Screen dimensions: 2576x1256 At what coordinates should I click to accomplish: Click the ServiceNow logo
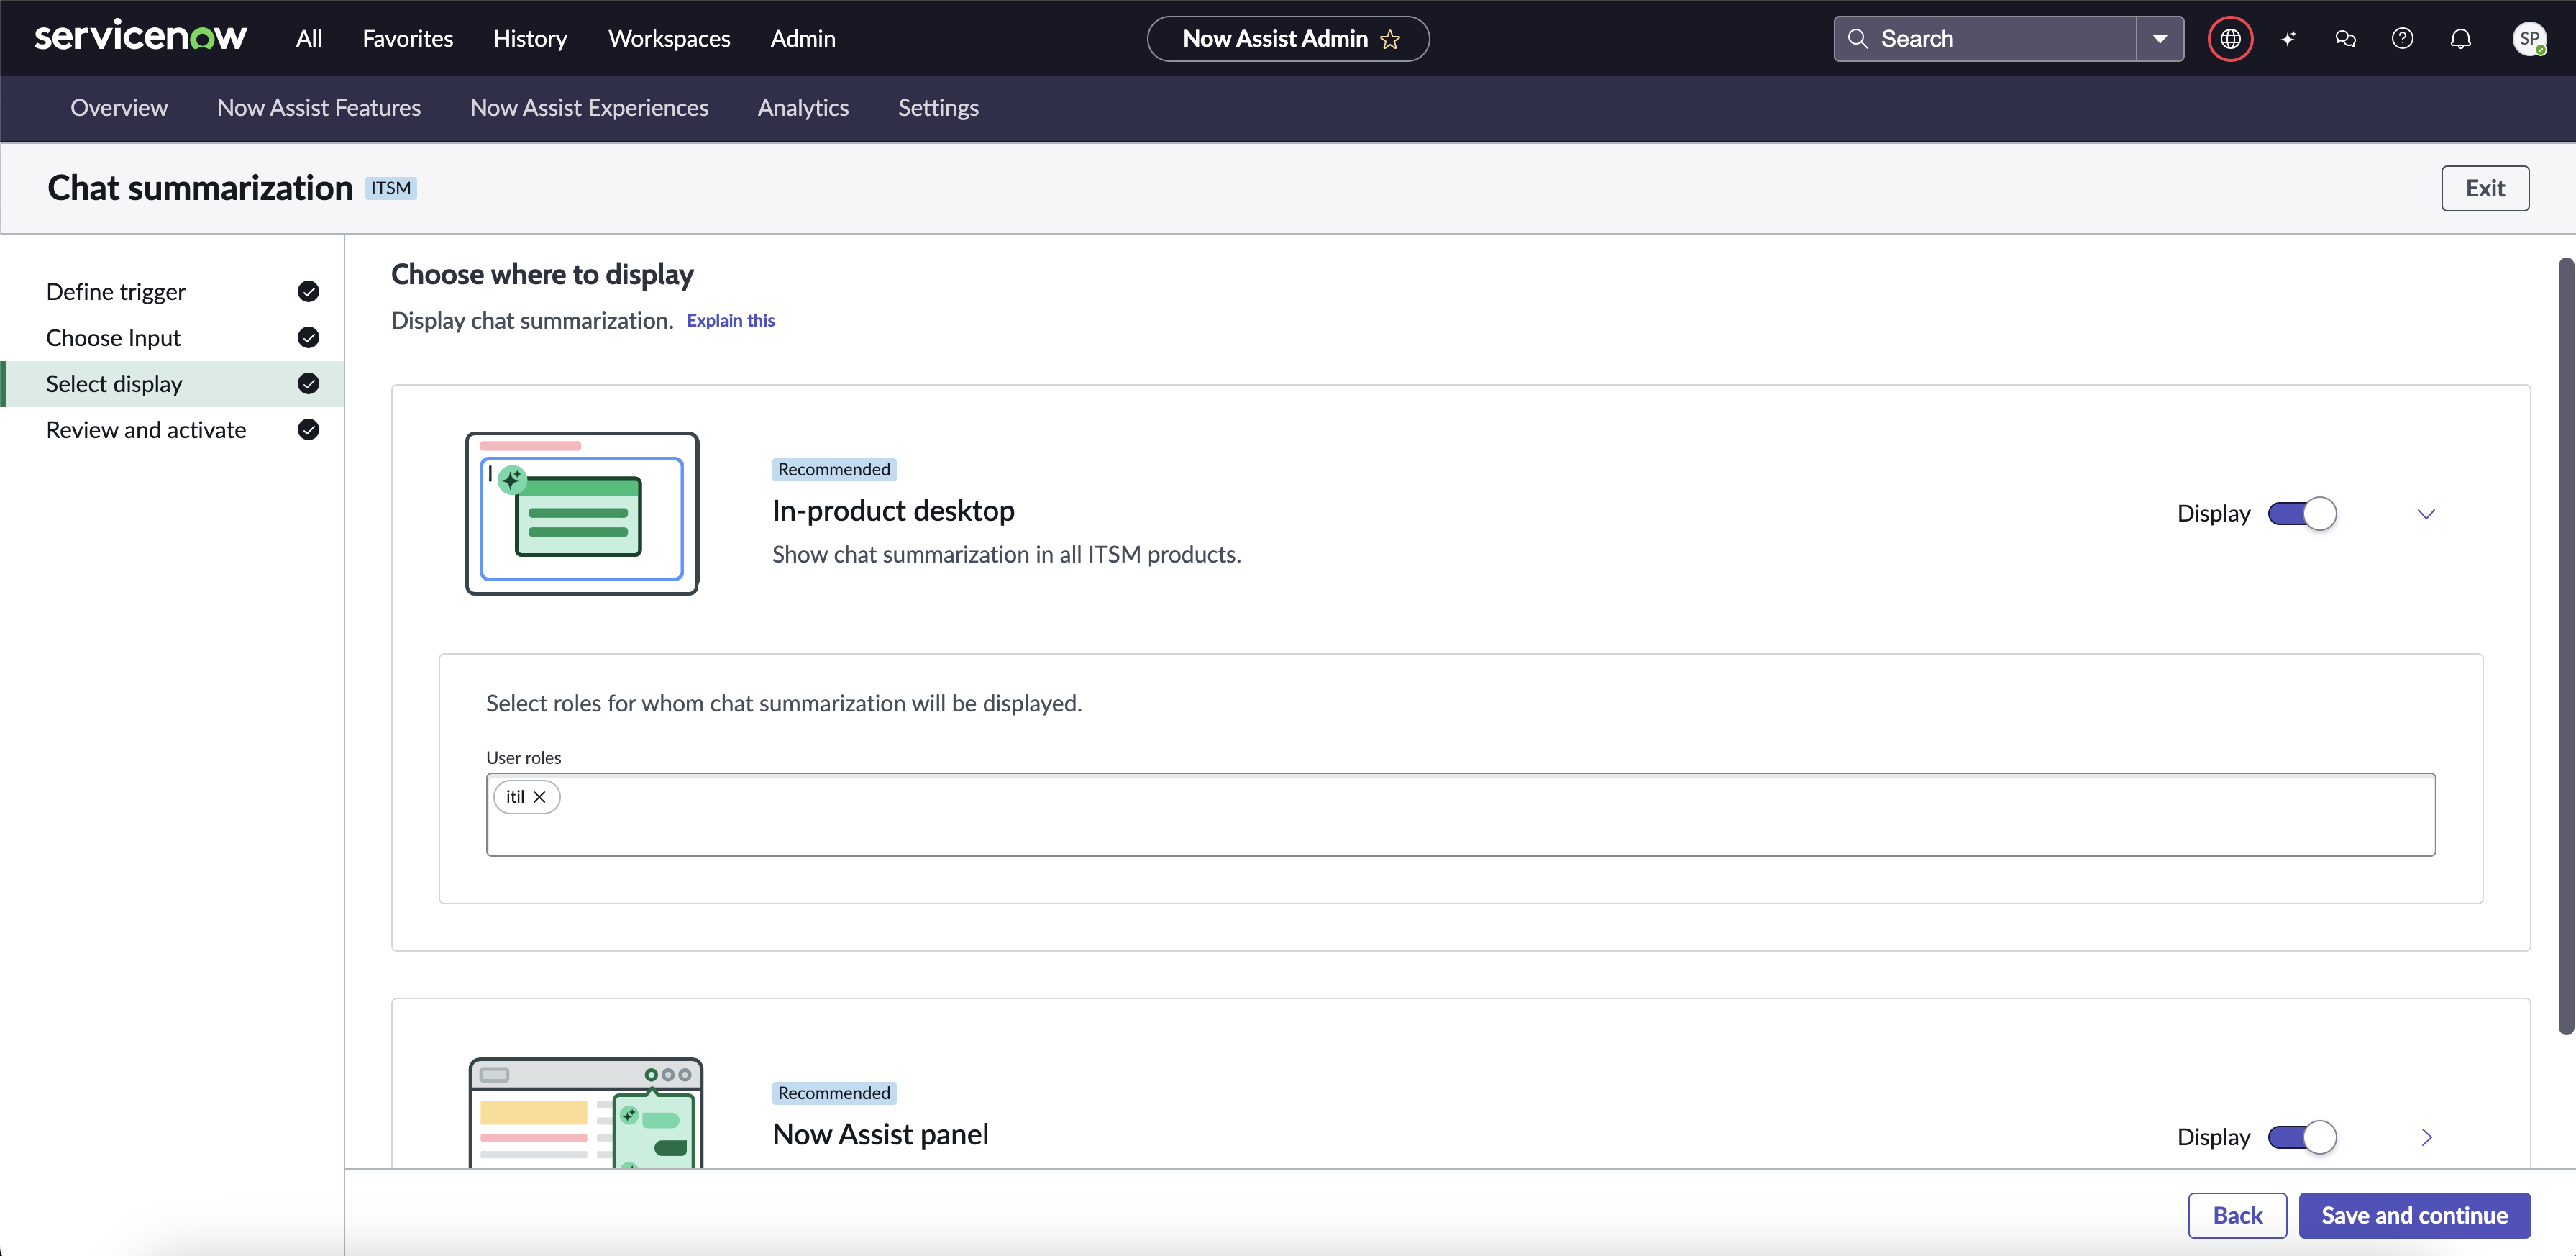[140, 38]
